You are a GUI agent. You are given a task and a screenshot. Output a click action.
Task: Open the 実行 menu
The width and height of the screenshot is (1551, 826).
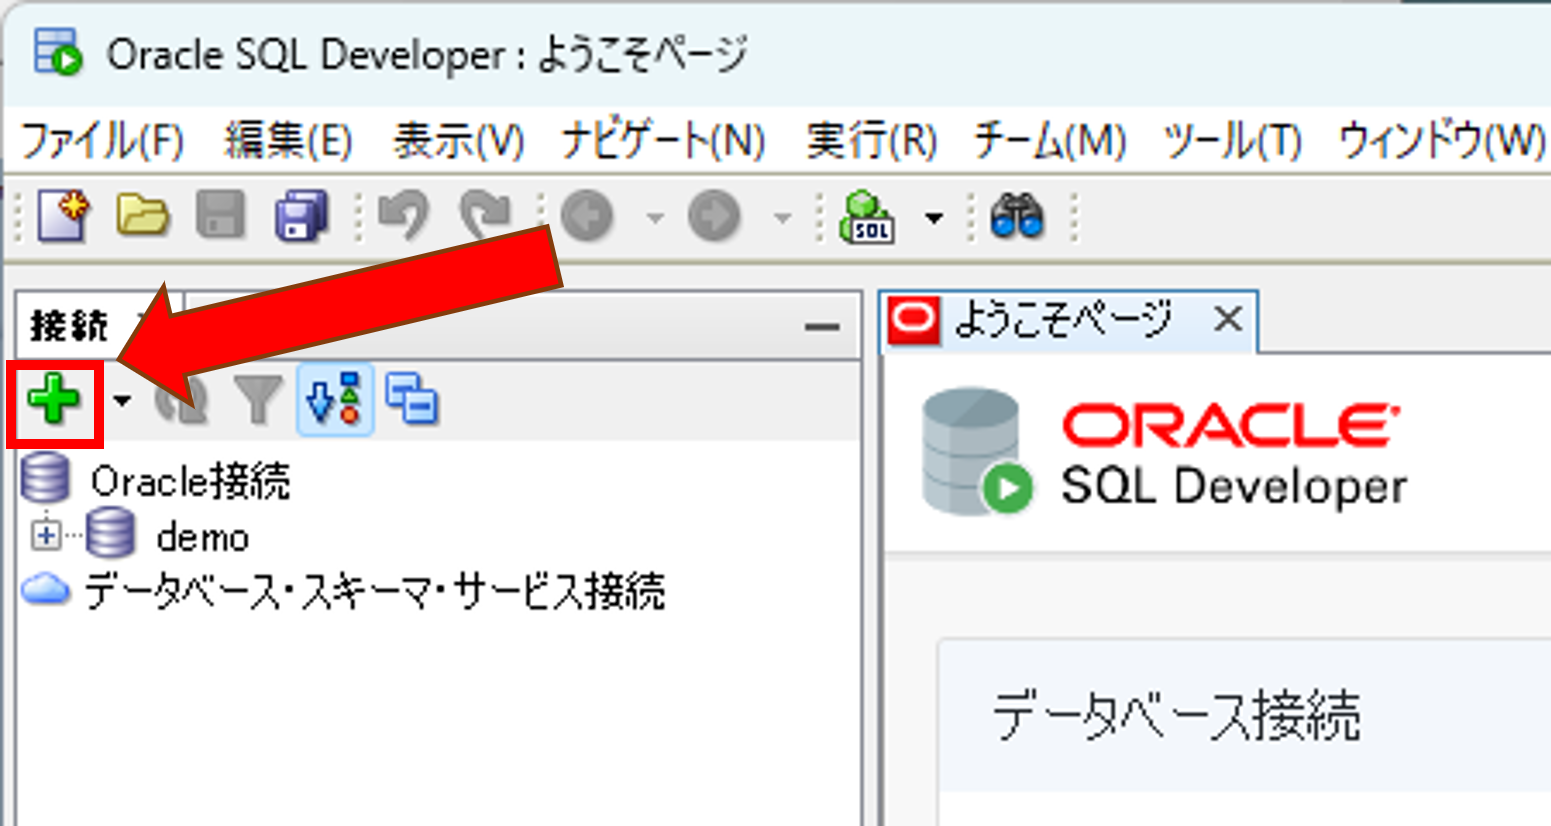872,141
